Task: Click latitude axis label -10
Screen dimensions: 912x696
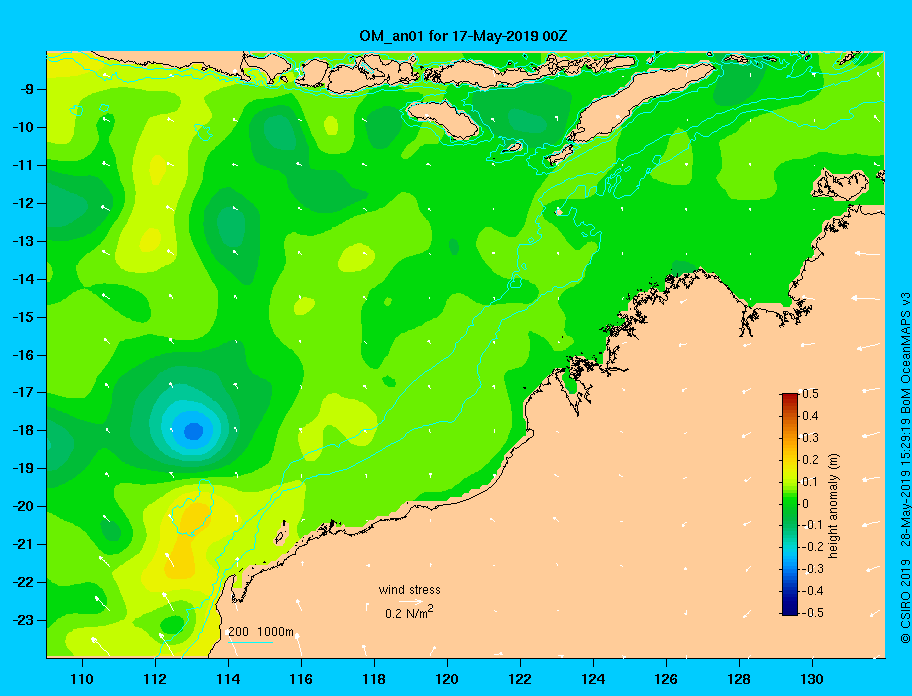Action: tap(22, 127)
